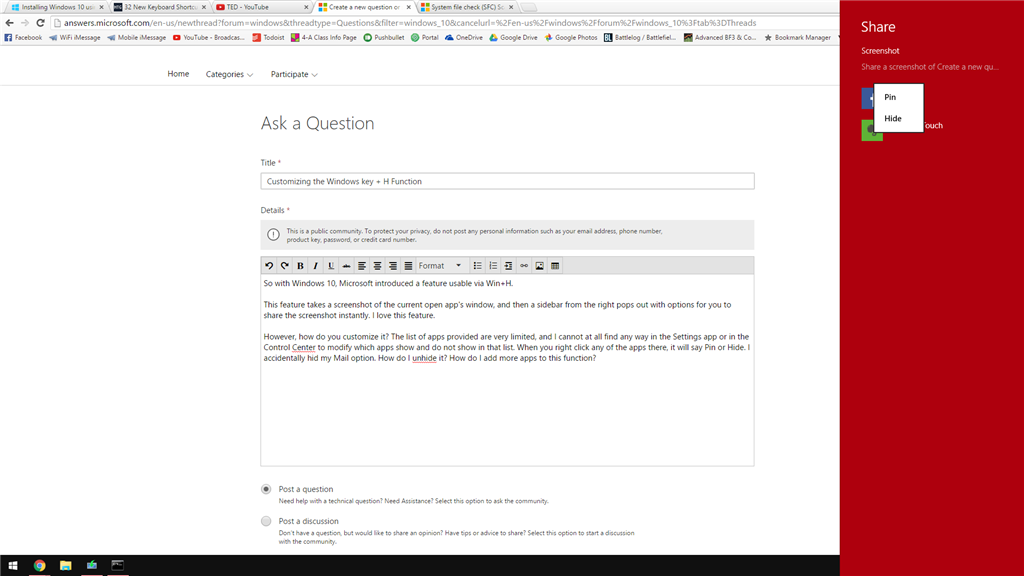Select the Post a question radio button
This screenshot has width=1024, height=576.
tap(266, 489)
